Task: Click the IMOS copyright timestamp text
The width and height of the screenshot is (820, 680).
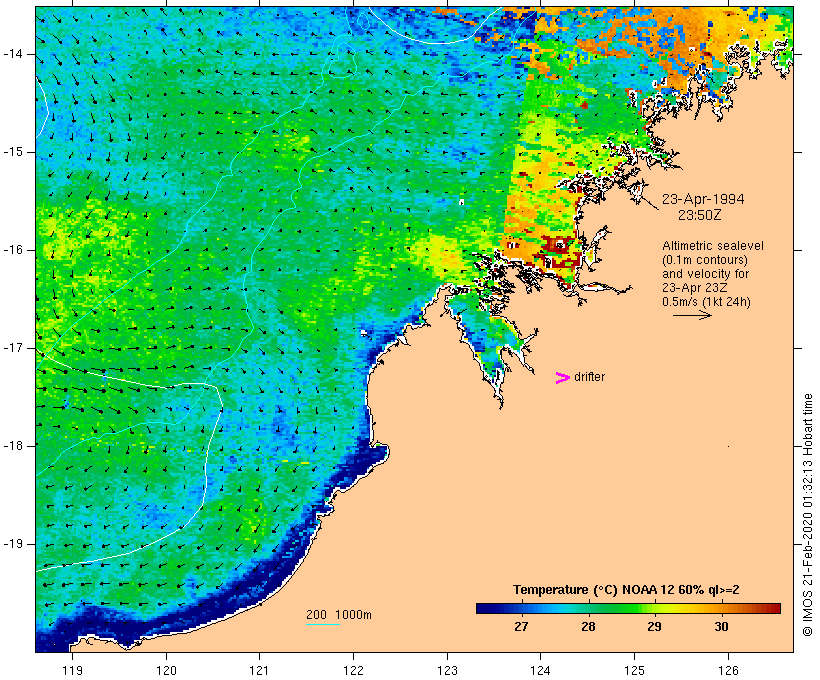Action: (x=807, y=515)
